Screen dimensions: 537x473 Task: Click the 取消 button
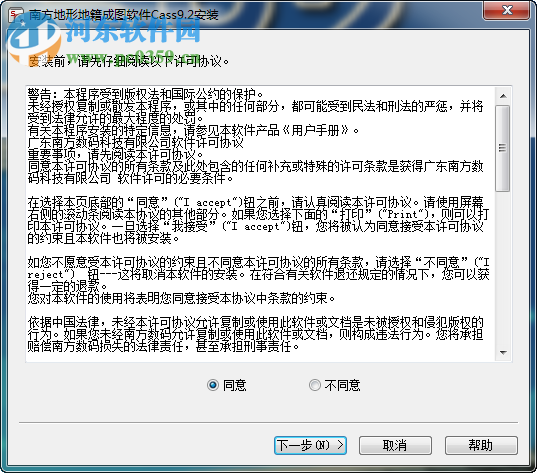point(395,445)
